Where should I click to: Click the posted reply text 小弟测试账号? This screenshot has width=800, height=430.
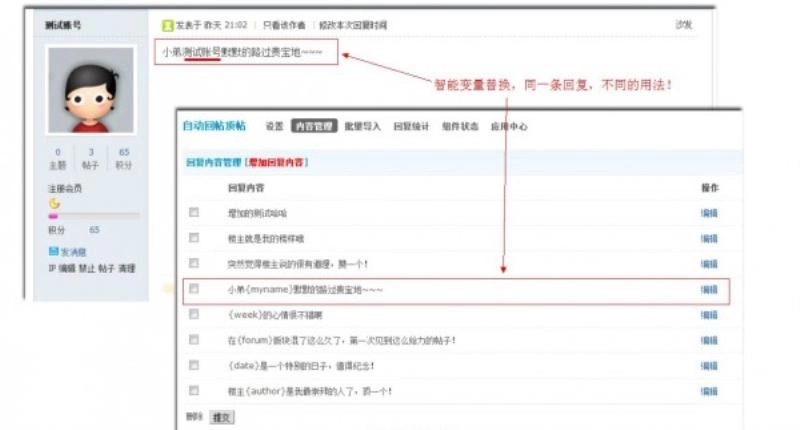(x=242, y=52)
